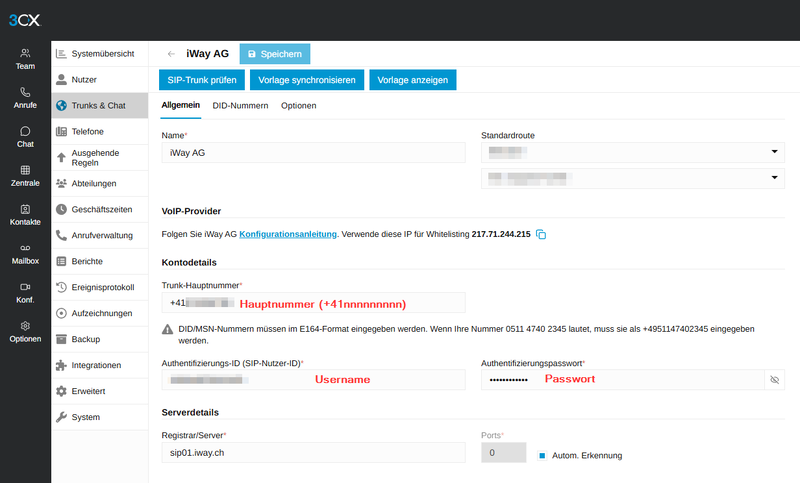Click the VoIP-Provider section heading

pyautogui.click(x=191, y=211)
